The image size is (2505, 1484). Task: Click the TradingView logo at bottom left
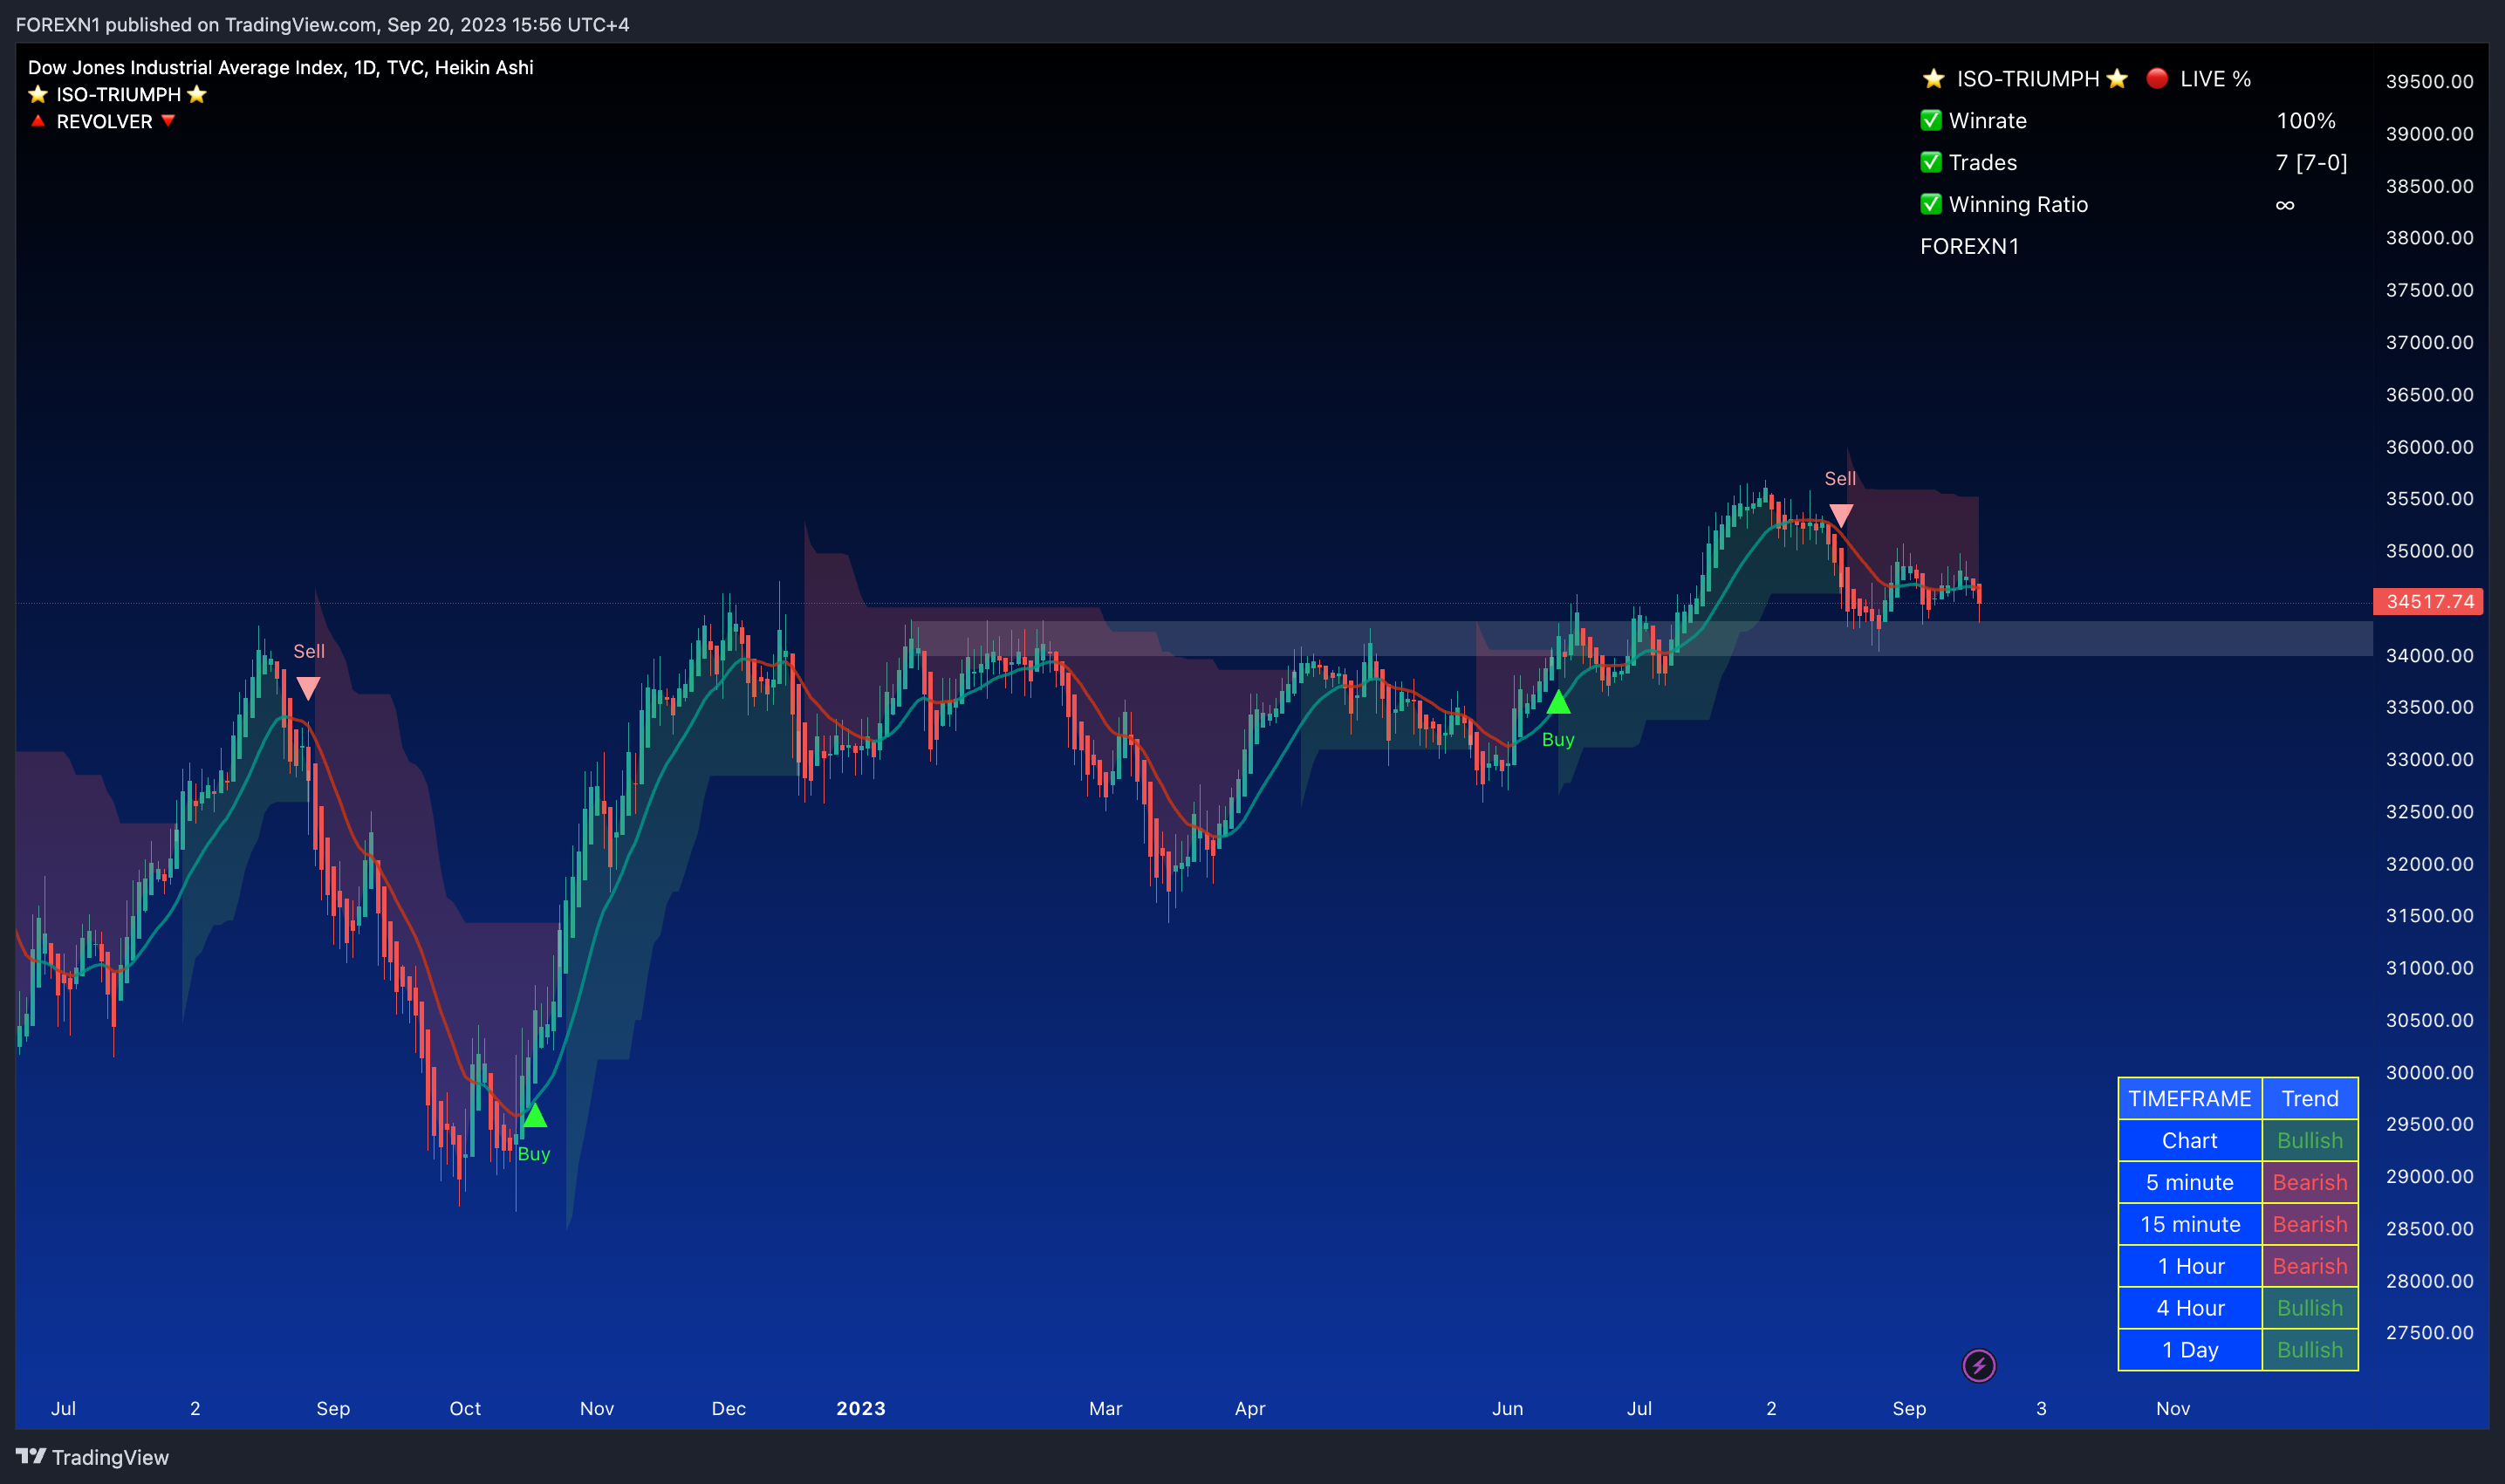(x=92, y=1457)
